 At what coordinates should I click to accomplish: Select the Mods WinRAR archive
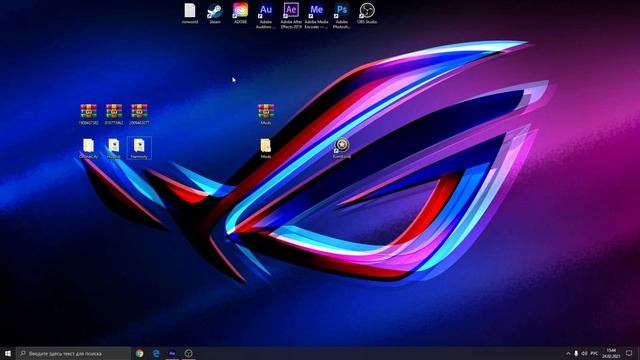point(266,114)
